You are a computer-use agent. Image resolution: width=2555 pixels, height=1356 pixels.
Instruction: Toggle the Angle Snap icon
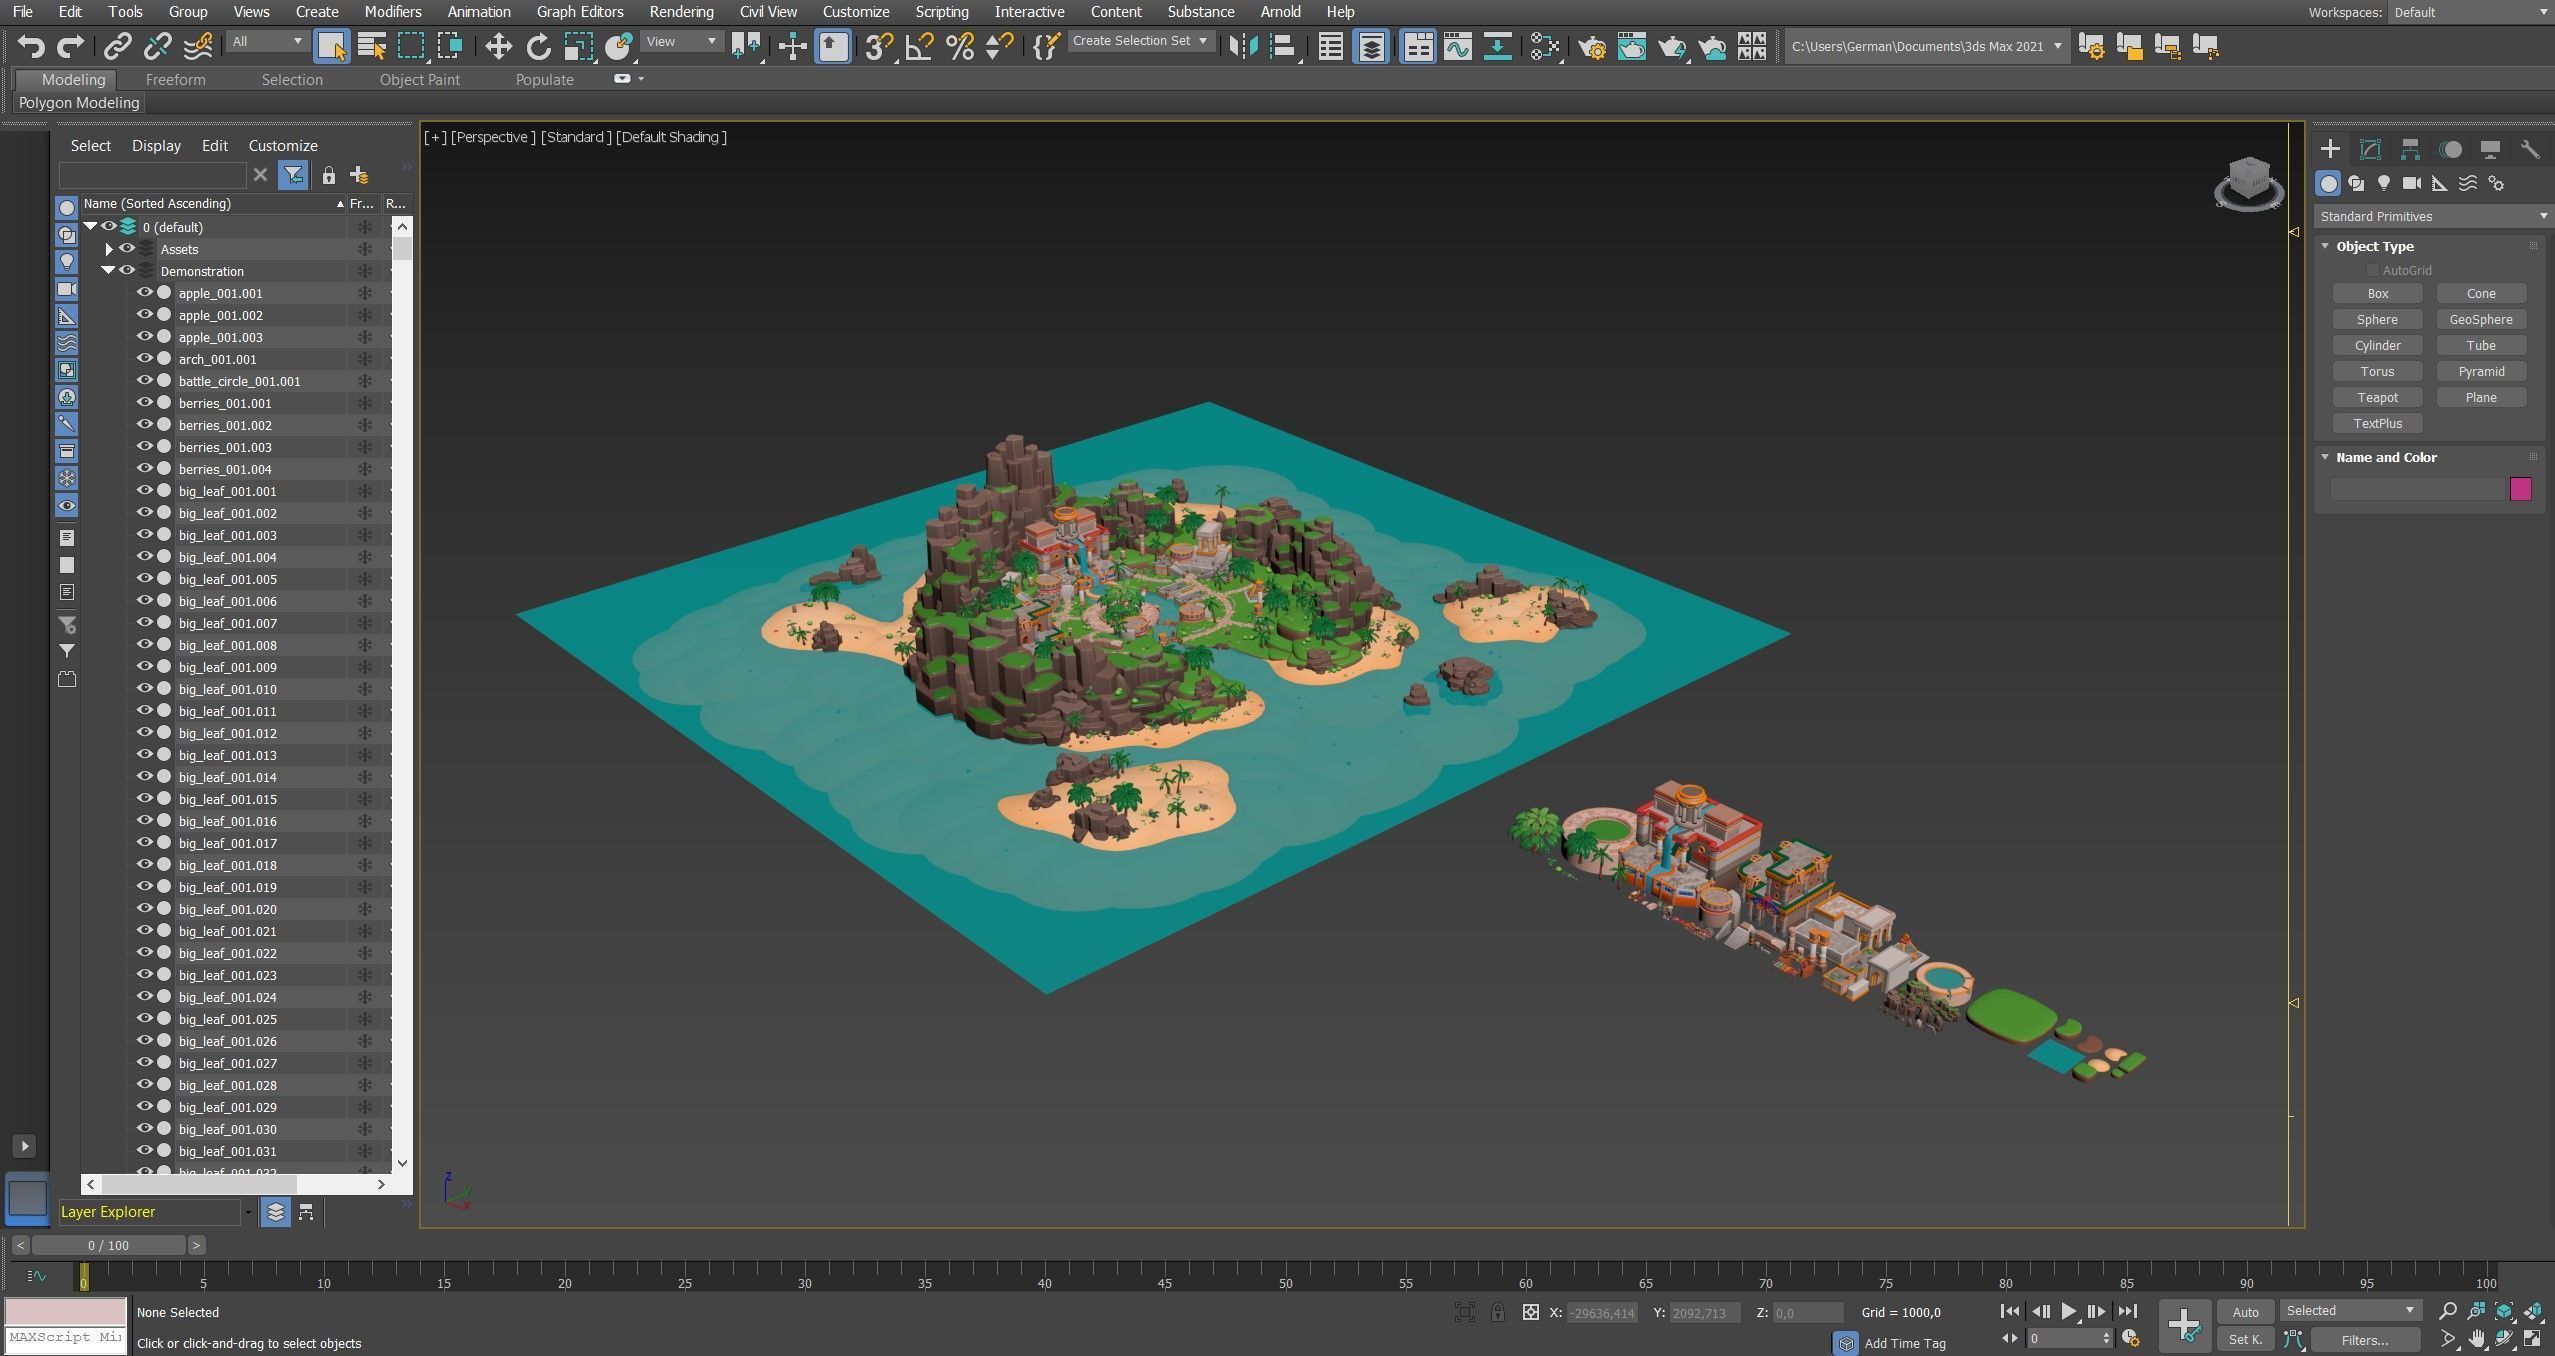(x=919, y=46)
